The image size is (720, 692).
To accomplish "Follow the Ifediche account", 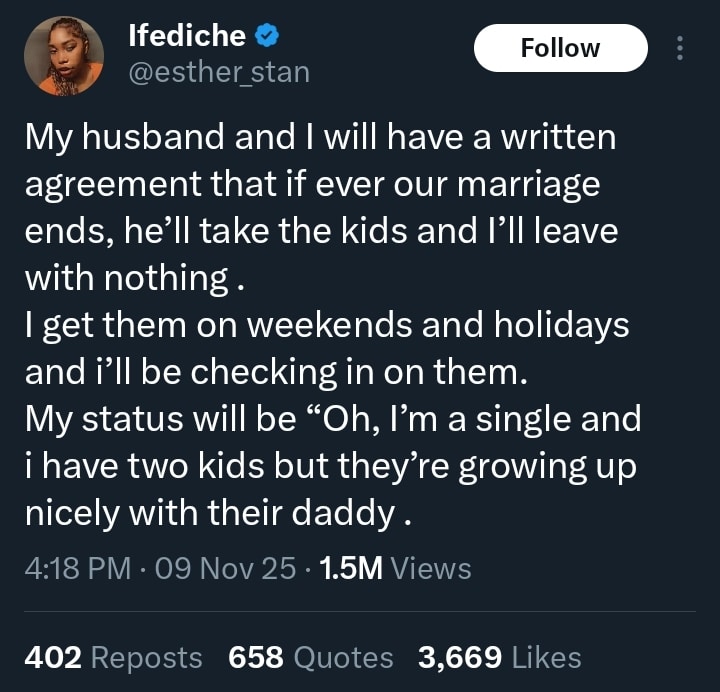I will 560,48.
